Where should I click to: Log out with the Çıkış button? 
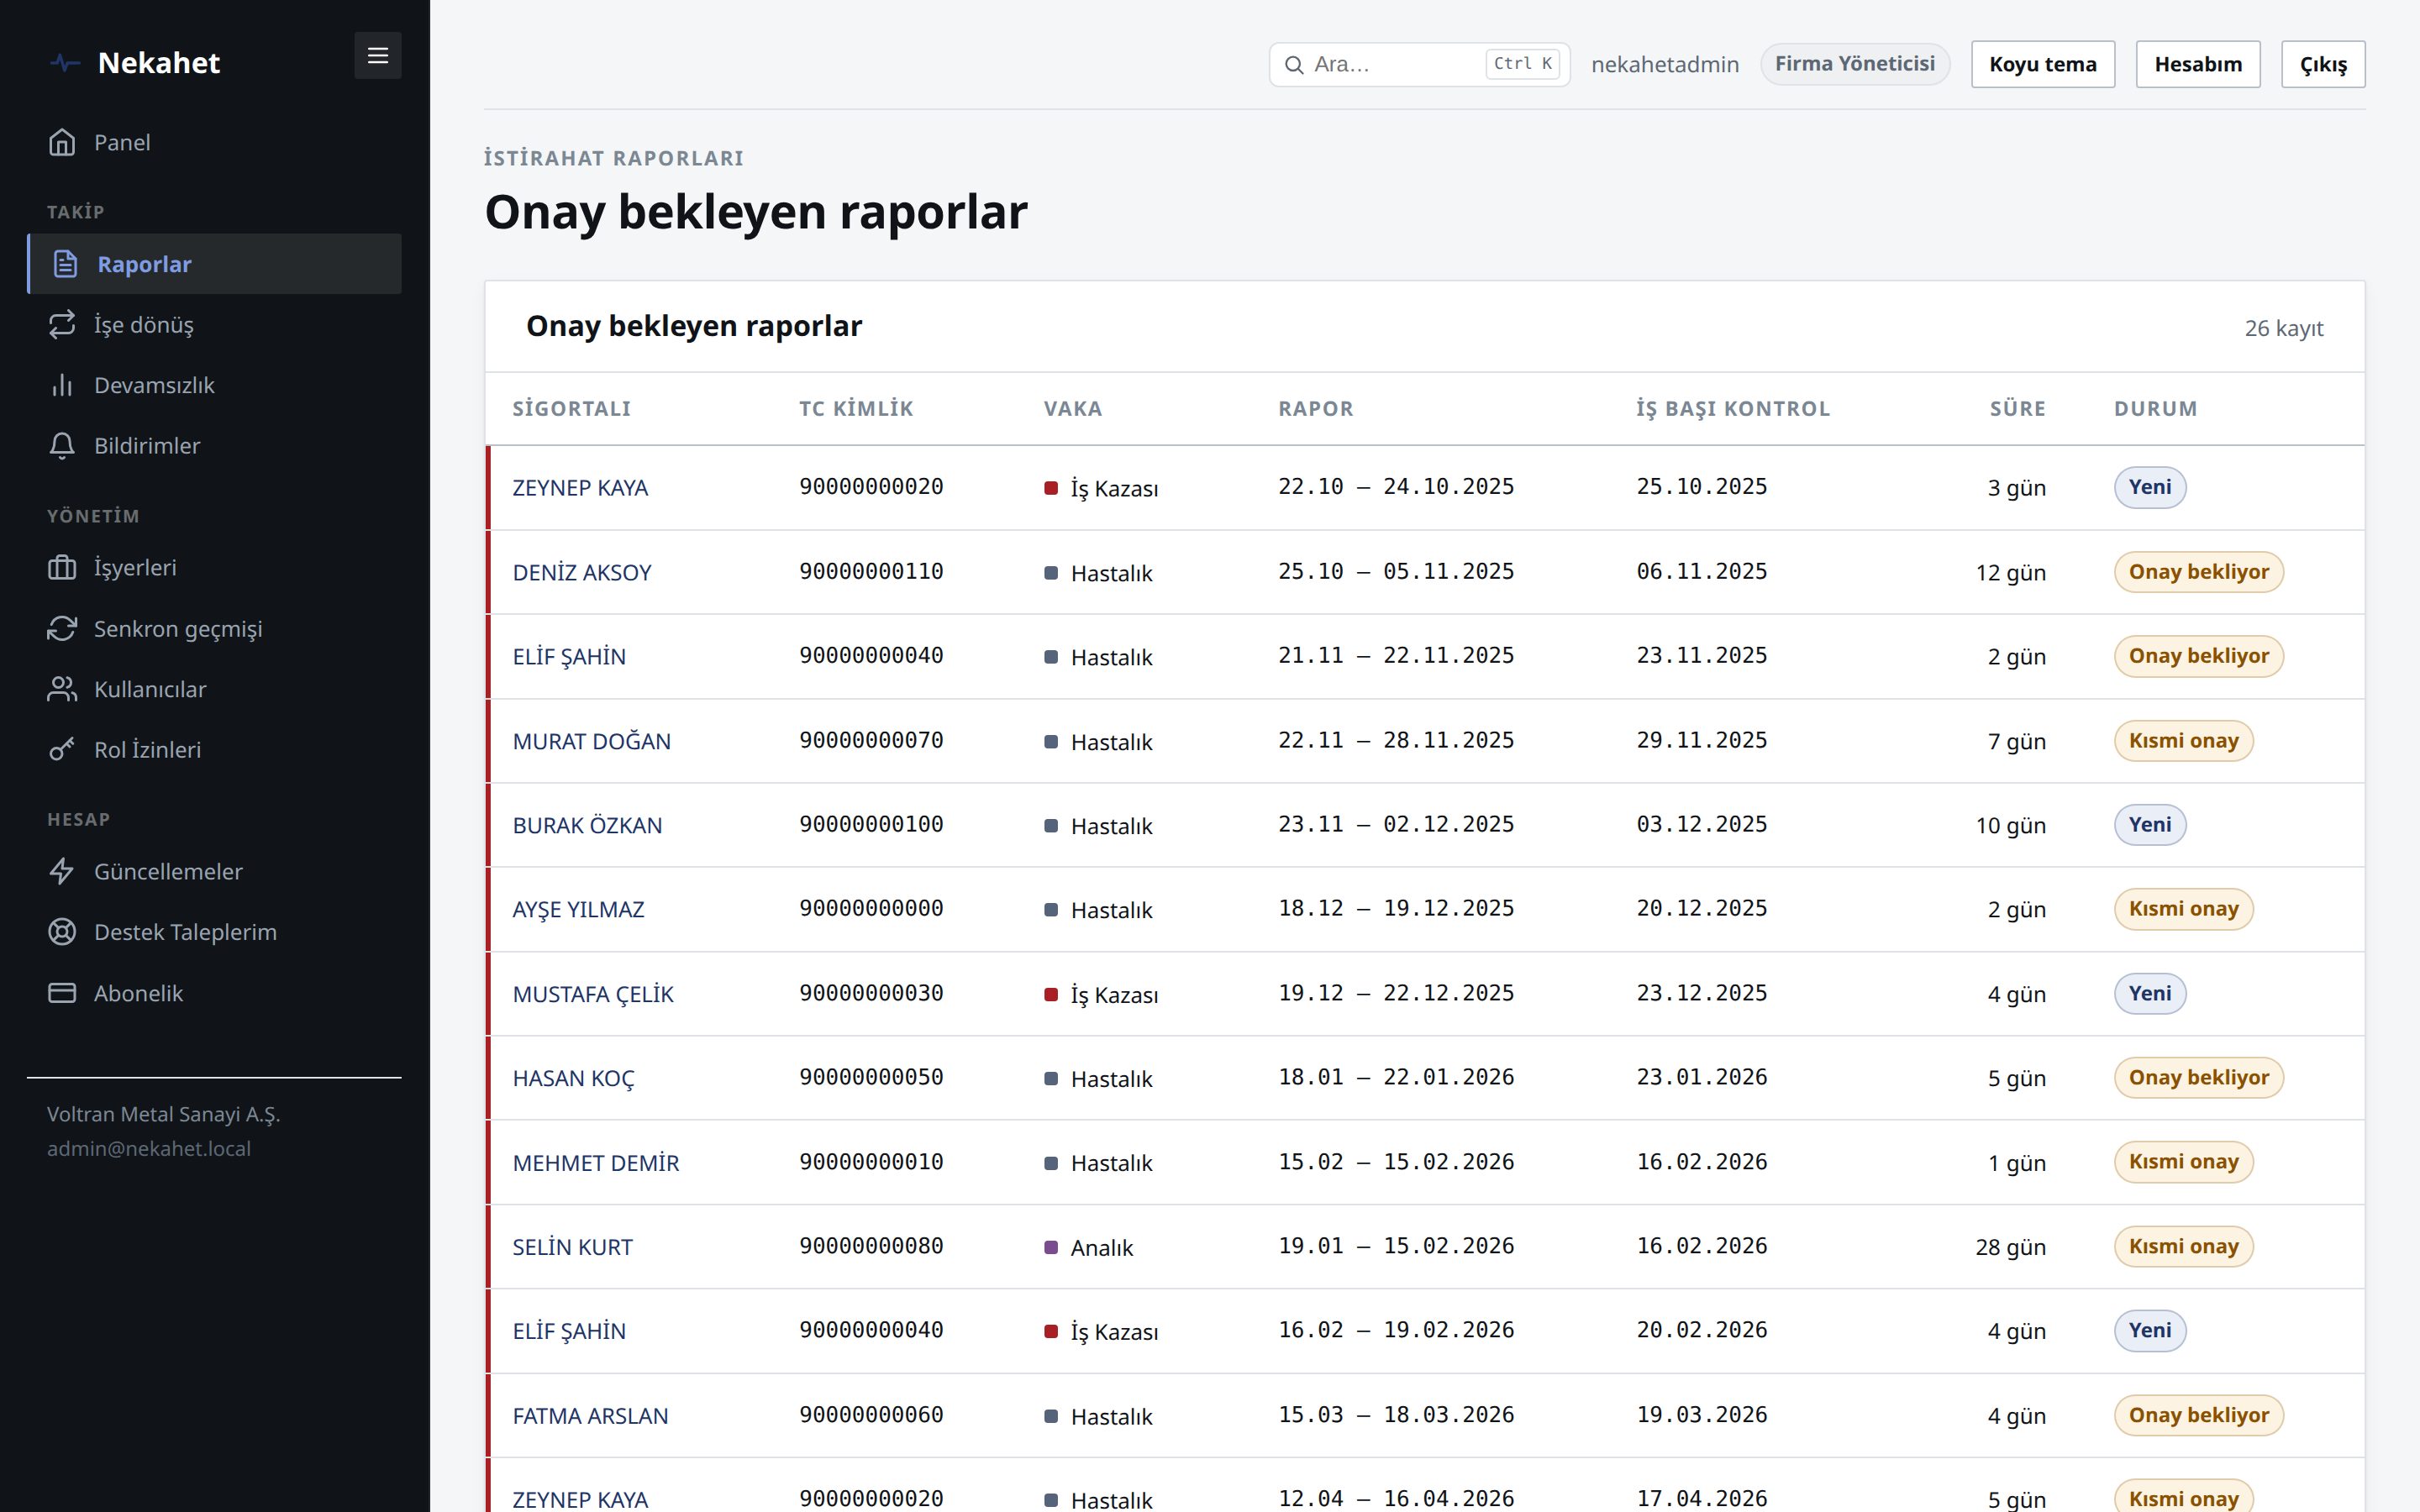2322,64
